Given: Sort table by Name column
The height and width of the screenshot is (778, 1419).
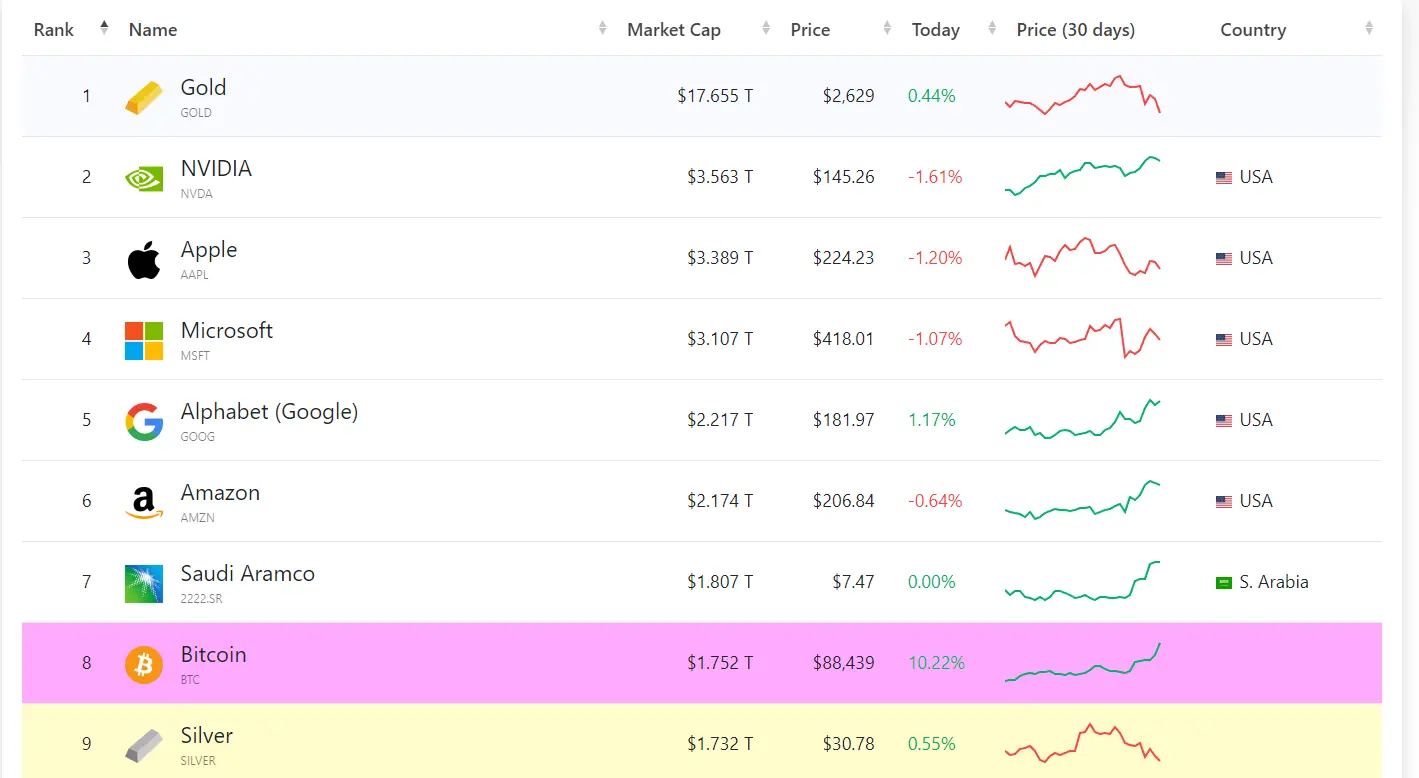Looking at the screenshot, I should pos(153,30).
